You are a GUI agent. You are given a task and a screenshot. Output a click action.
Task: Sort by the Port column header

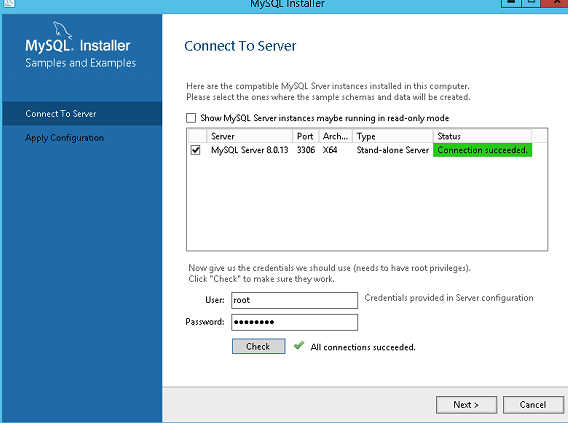305,136
